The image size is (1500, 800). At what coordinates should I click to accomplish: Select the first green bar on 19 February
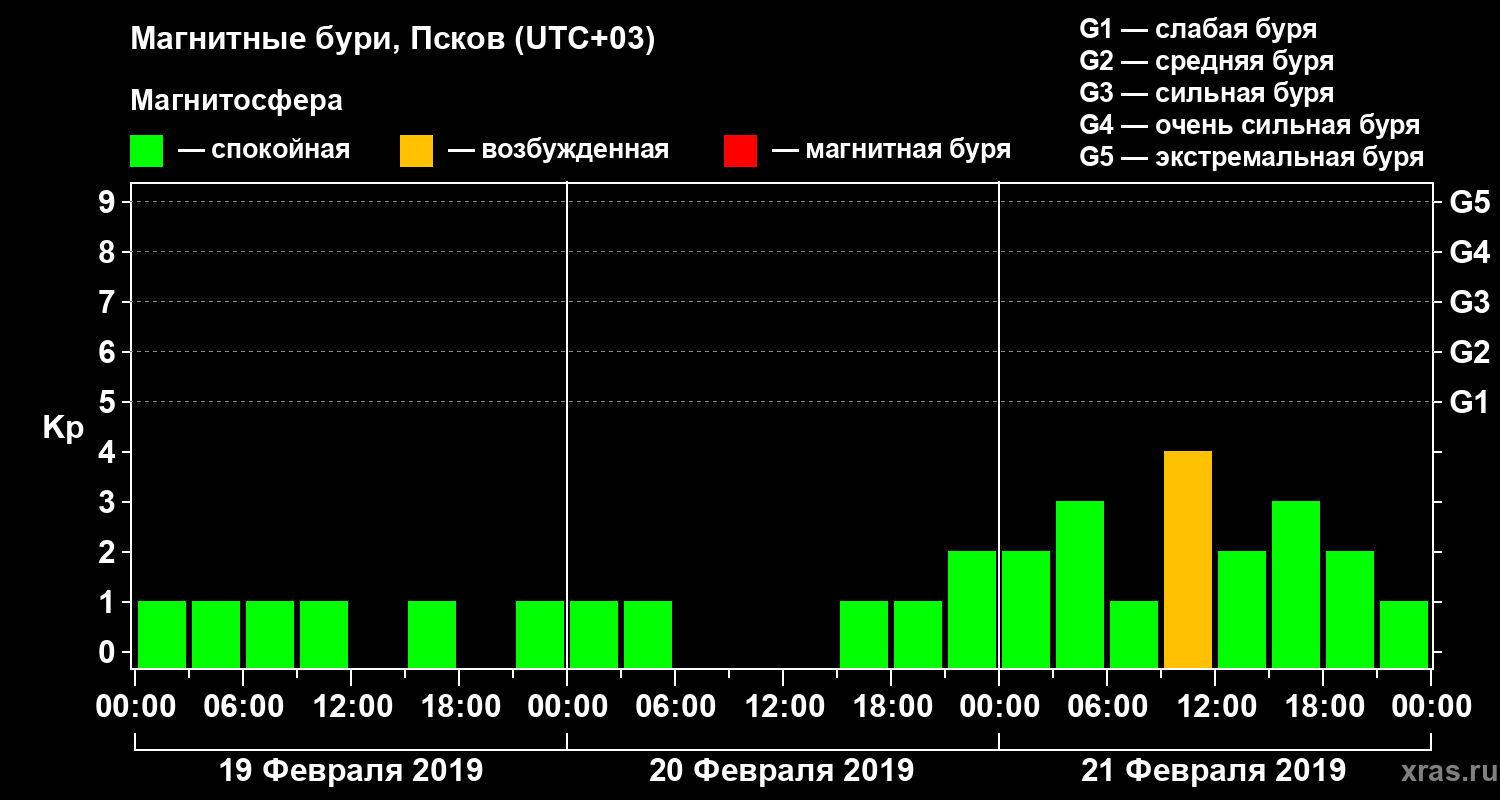point(162,634)
